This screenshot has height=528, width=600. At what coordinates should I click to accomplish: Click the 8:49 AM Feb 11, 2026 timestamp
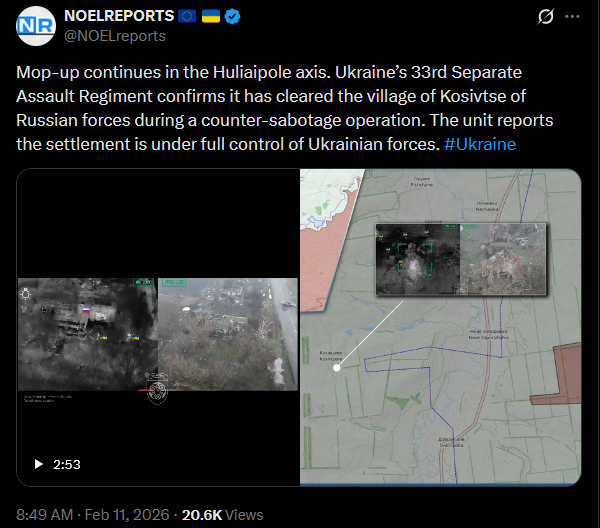pos(93,515)
